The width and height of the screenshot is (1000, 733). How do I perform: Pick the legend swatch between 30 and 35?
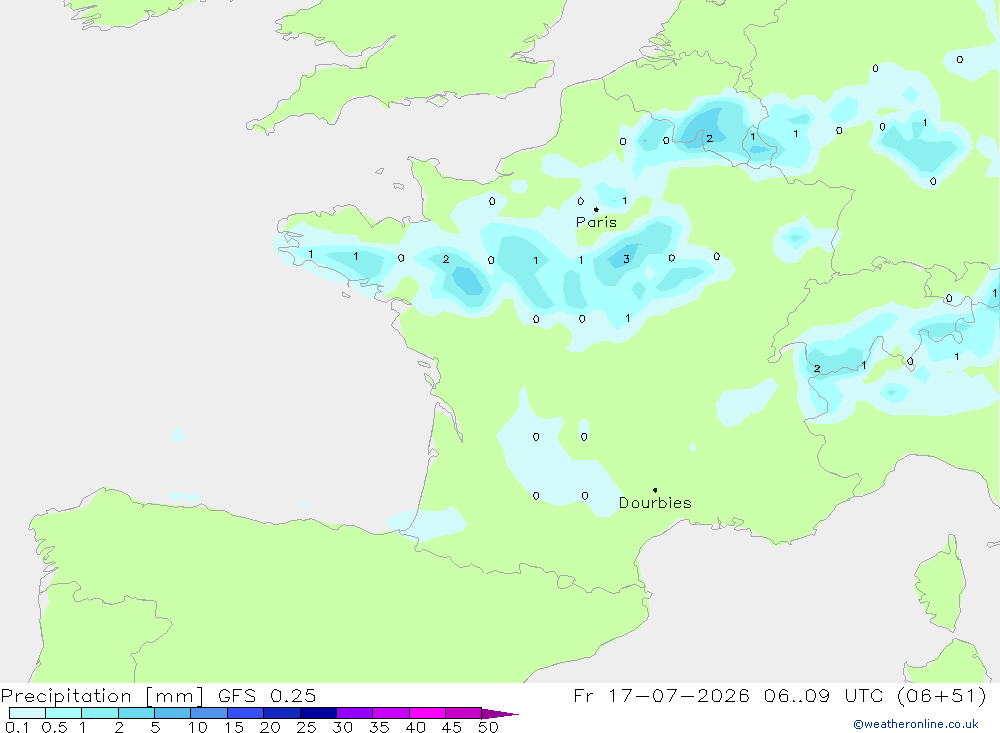point(355,713)
